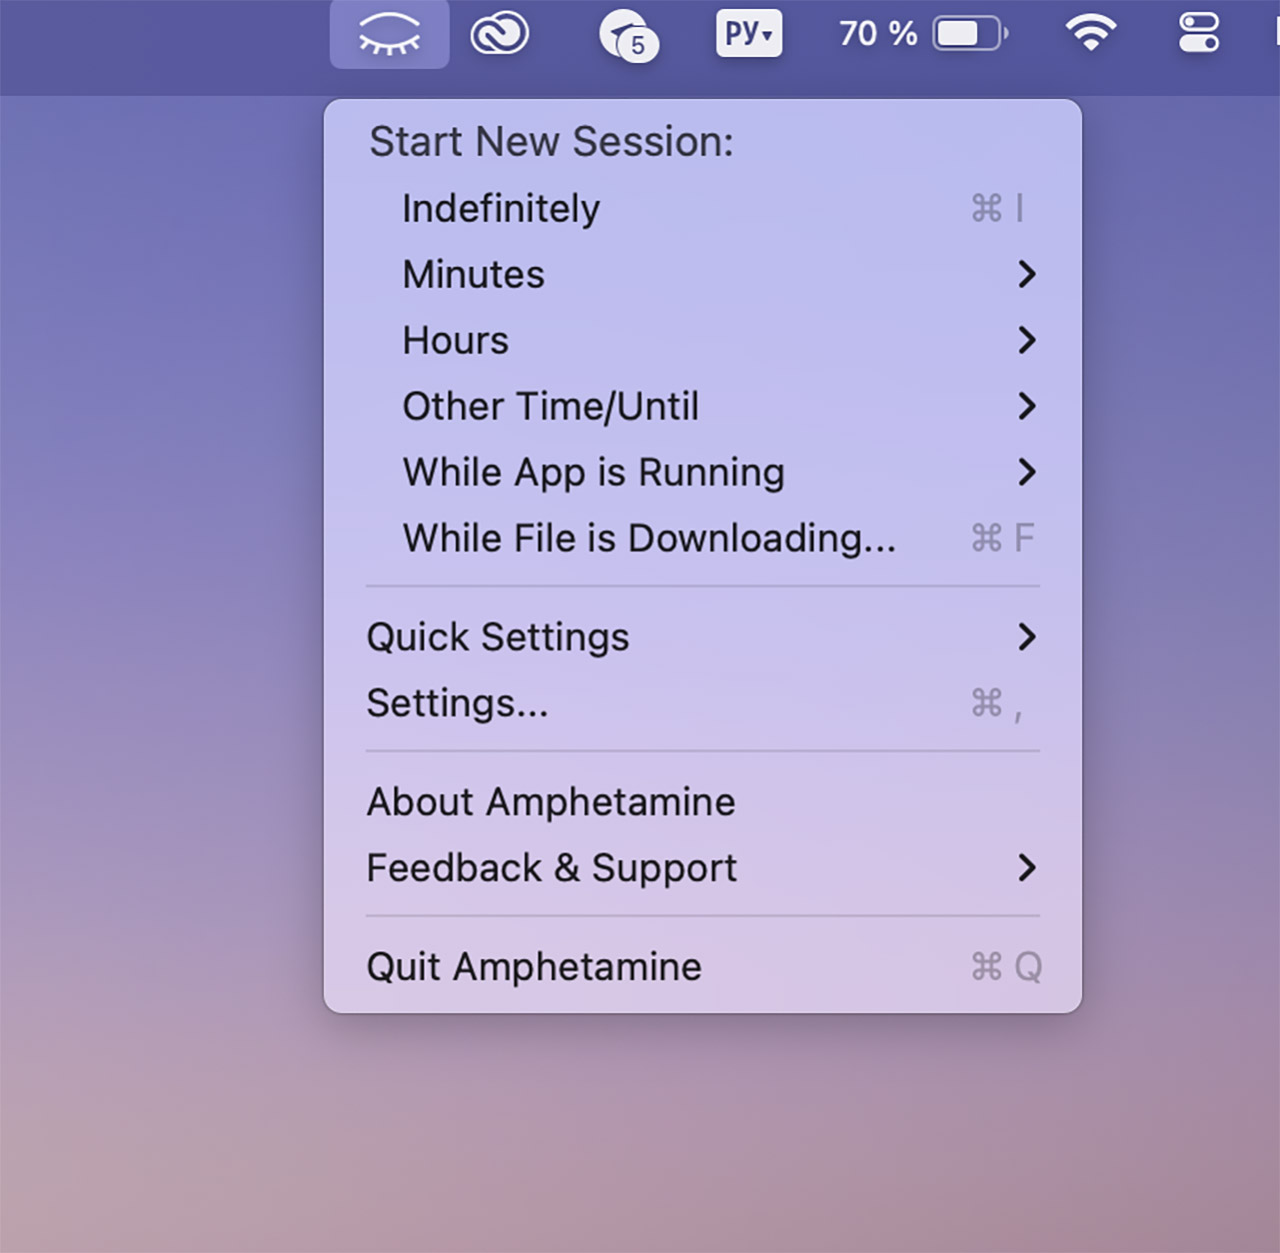The image size is (1280, 1253).
Task: Expand the Other Time/Until chevron arrow
Action: (x=1027, y=406)
